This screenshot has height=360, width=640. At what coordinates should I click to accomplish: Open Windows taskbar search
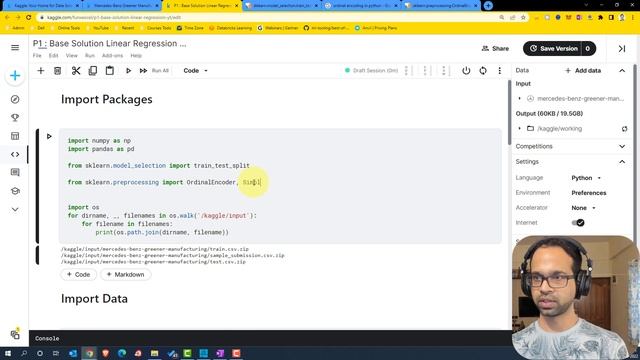coord(24,353)
